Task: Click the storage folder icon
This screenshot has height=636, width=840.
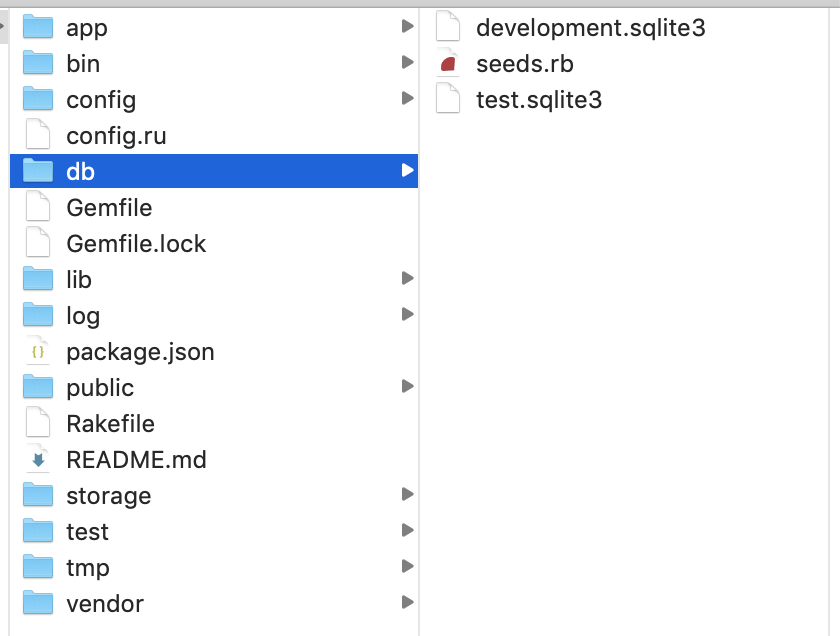Action: coord(38,496)
